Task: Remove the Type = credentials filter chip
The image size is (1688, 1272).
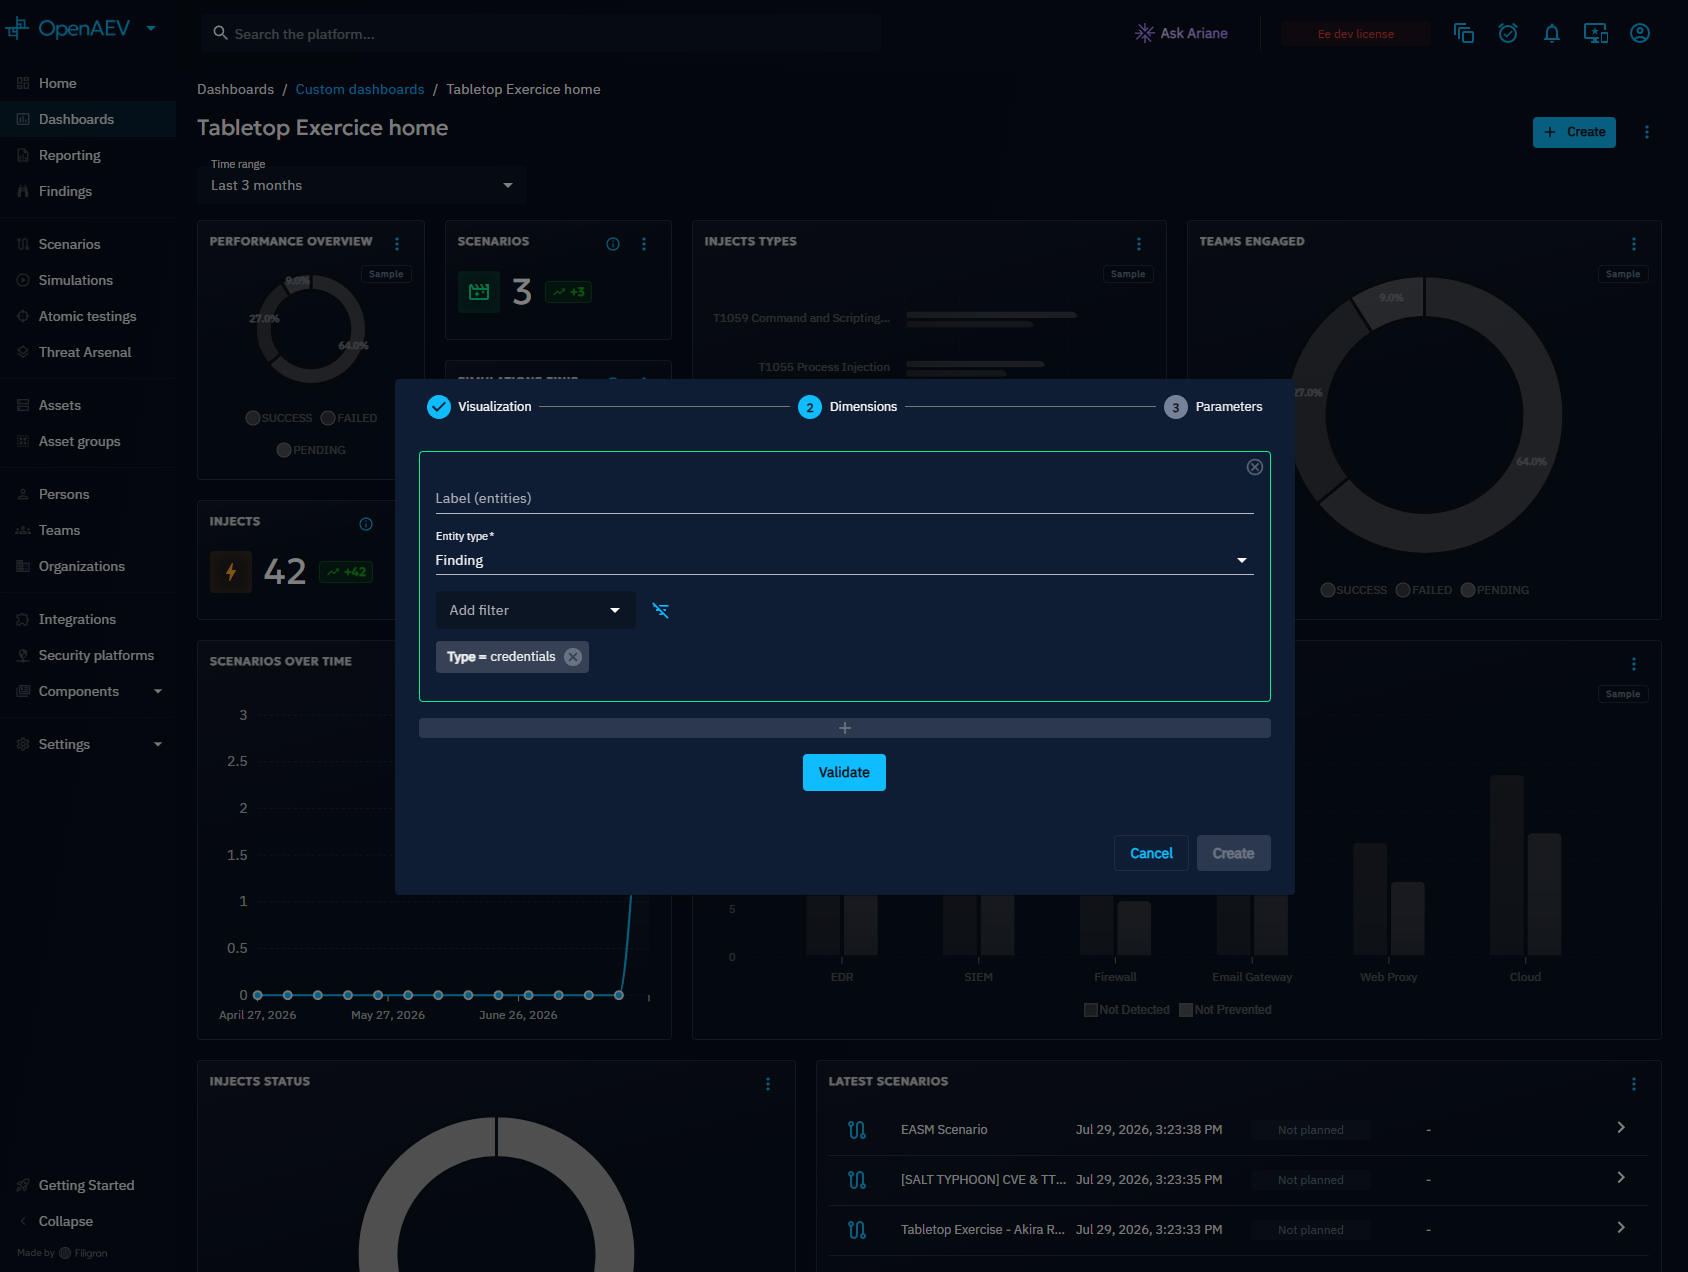Action: (x=573, y=657)
